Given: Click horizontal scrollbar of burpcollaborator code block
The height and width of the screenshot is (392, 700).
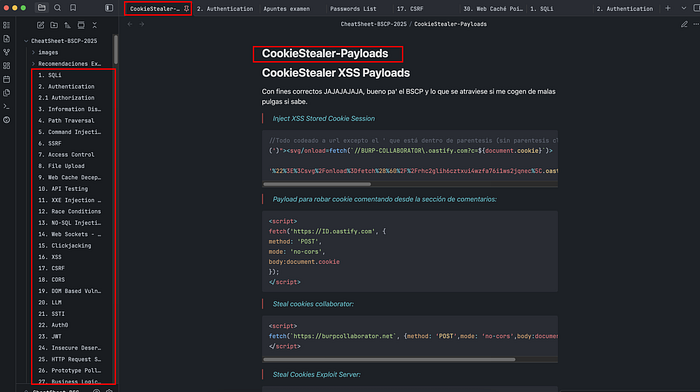Looking at the screenshot, I should point(389,359).
